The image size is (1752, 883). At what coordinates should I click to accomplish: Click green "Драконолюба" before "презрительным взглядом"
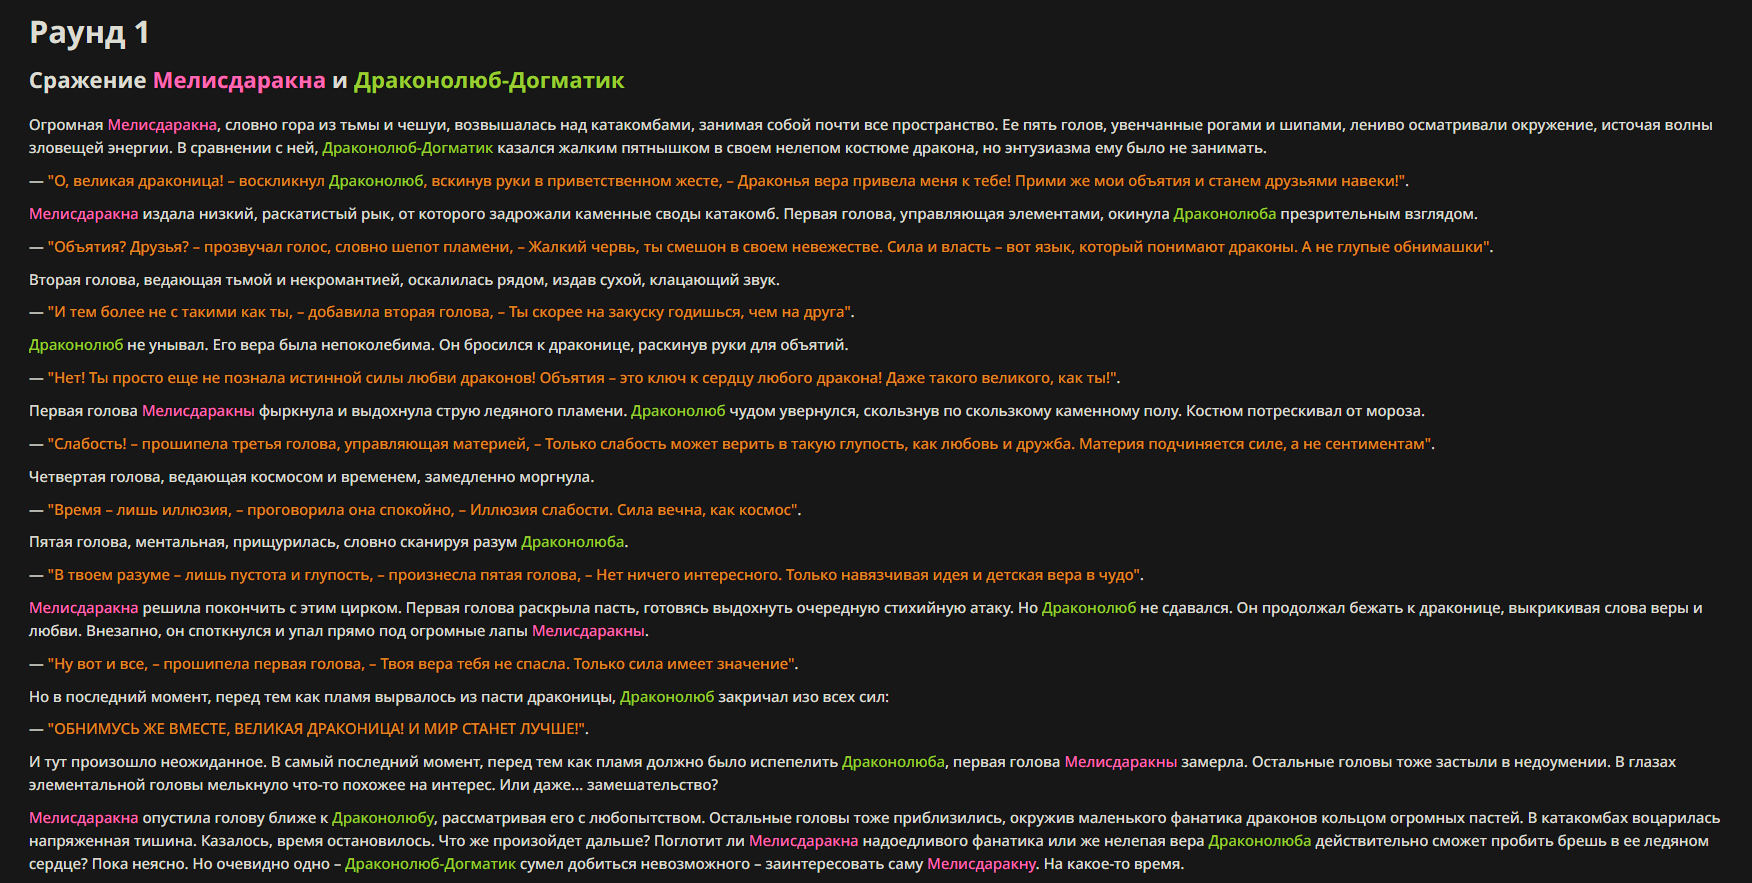coord(1225,214)
